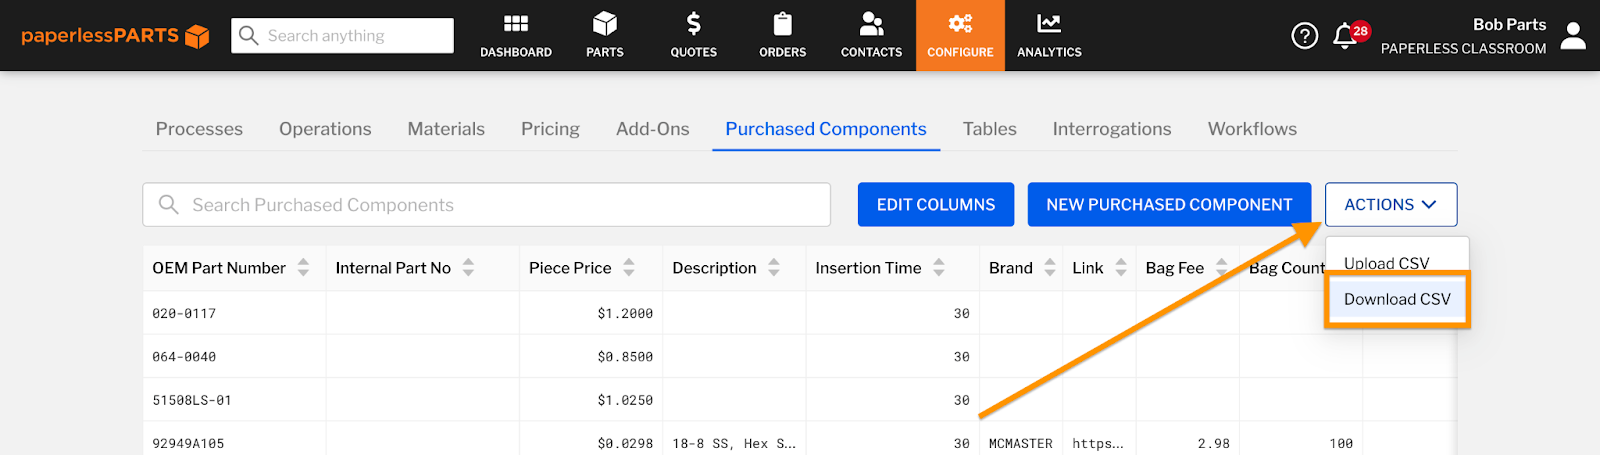
Task: Expand the Actions dropdown button
Action: [x=1390, y=205]
